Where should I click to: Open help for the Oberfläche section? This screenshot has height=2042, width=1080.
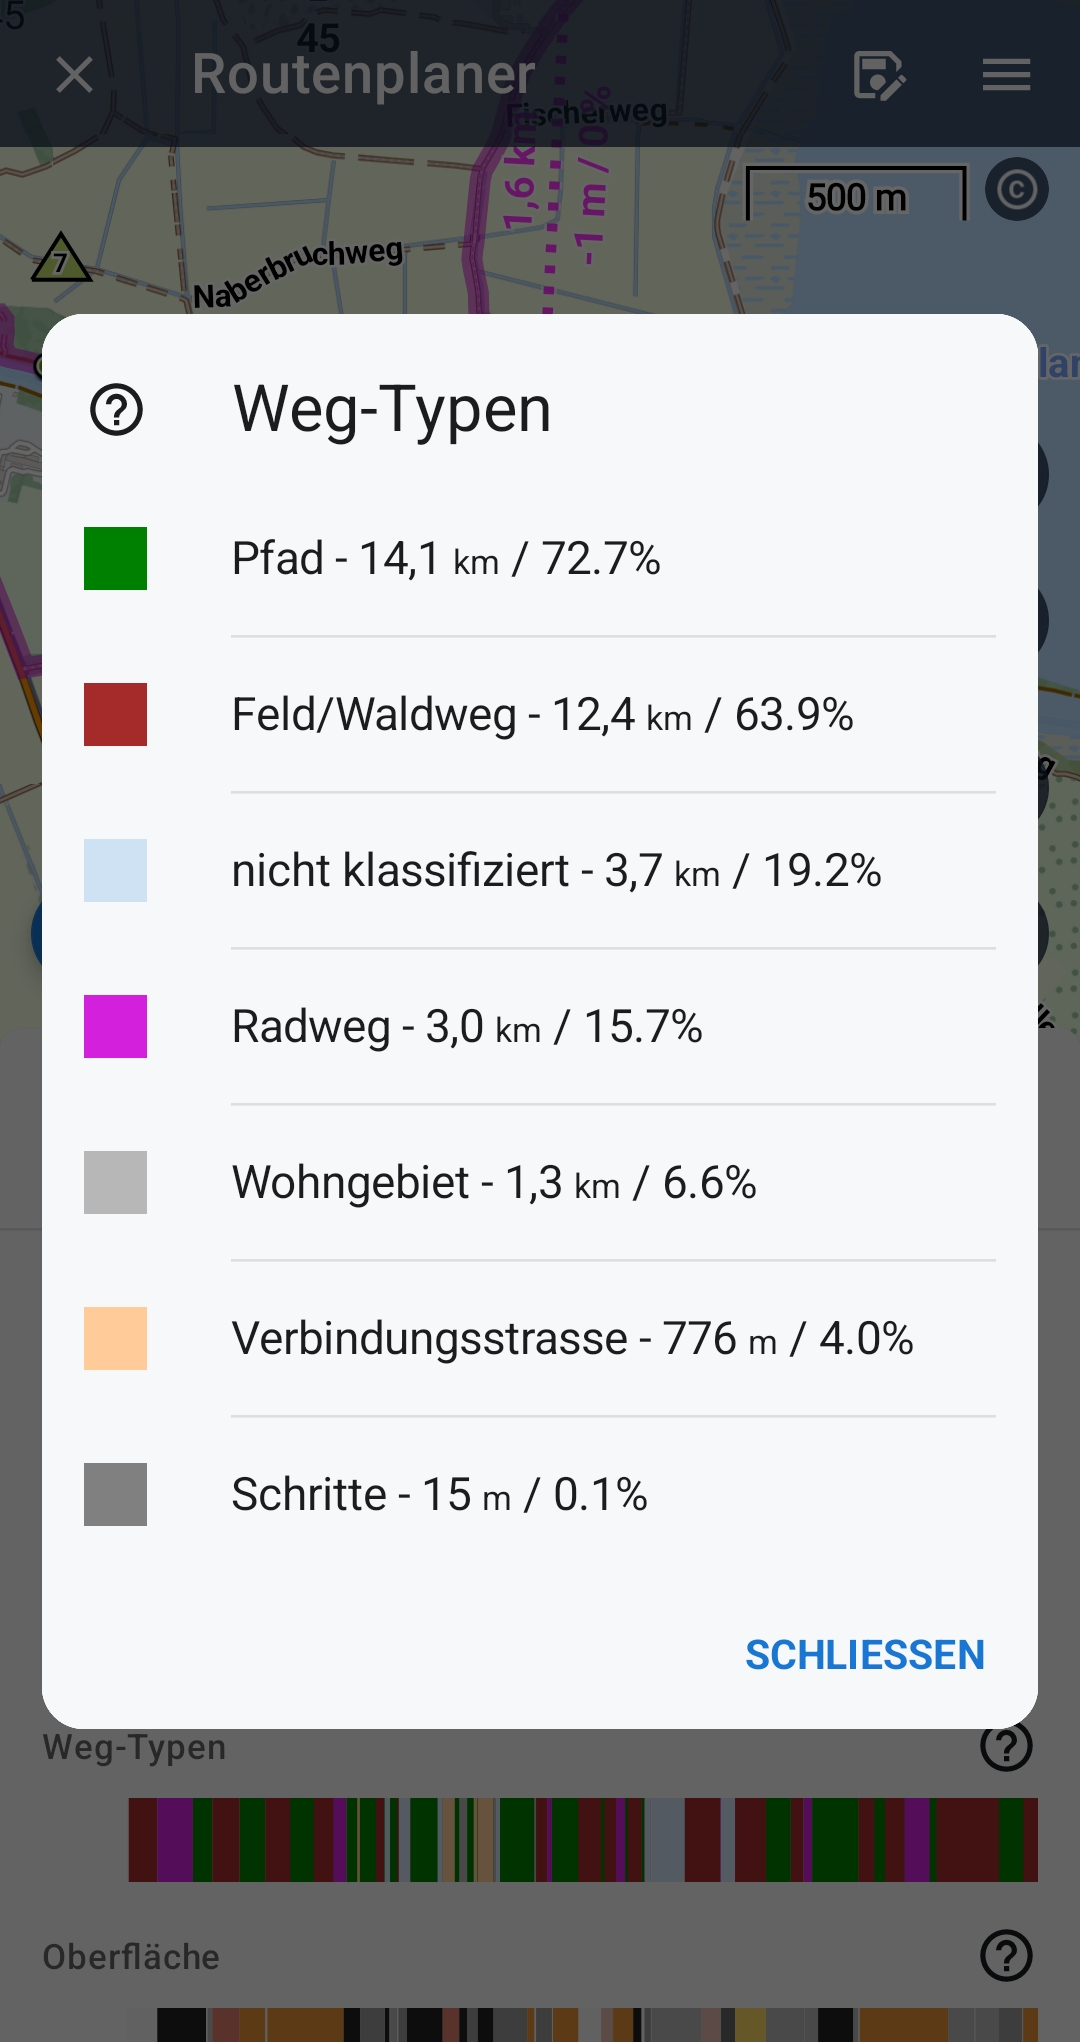pyautogui.click(x=1006, y=1956)
